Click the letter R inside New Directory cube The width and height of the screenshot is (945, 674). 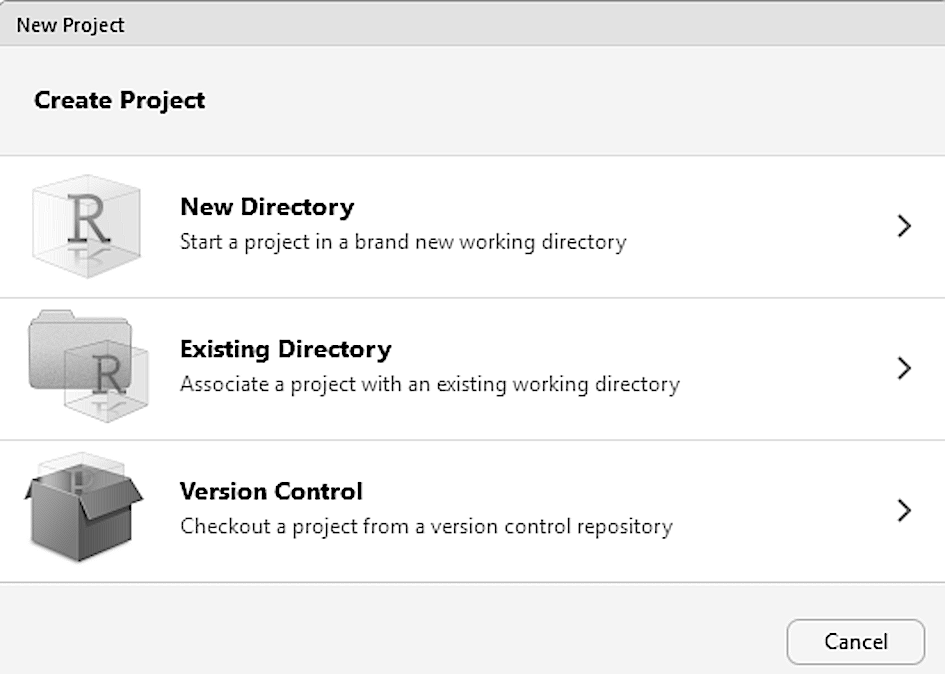pos(88,223)
